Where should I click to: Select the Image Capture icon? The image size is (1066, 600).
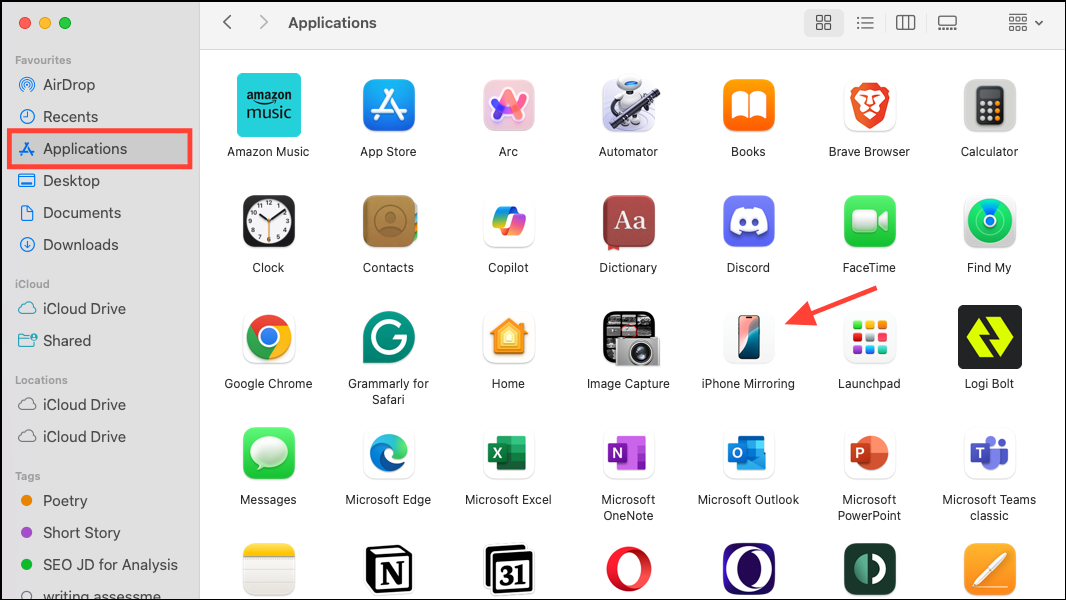630,338
